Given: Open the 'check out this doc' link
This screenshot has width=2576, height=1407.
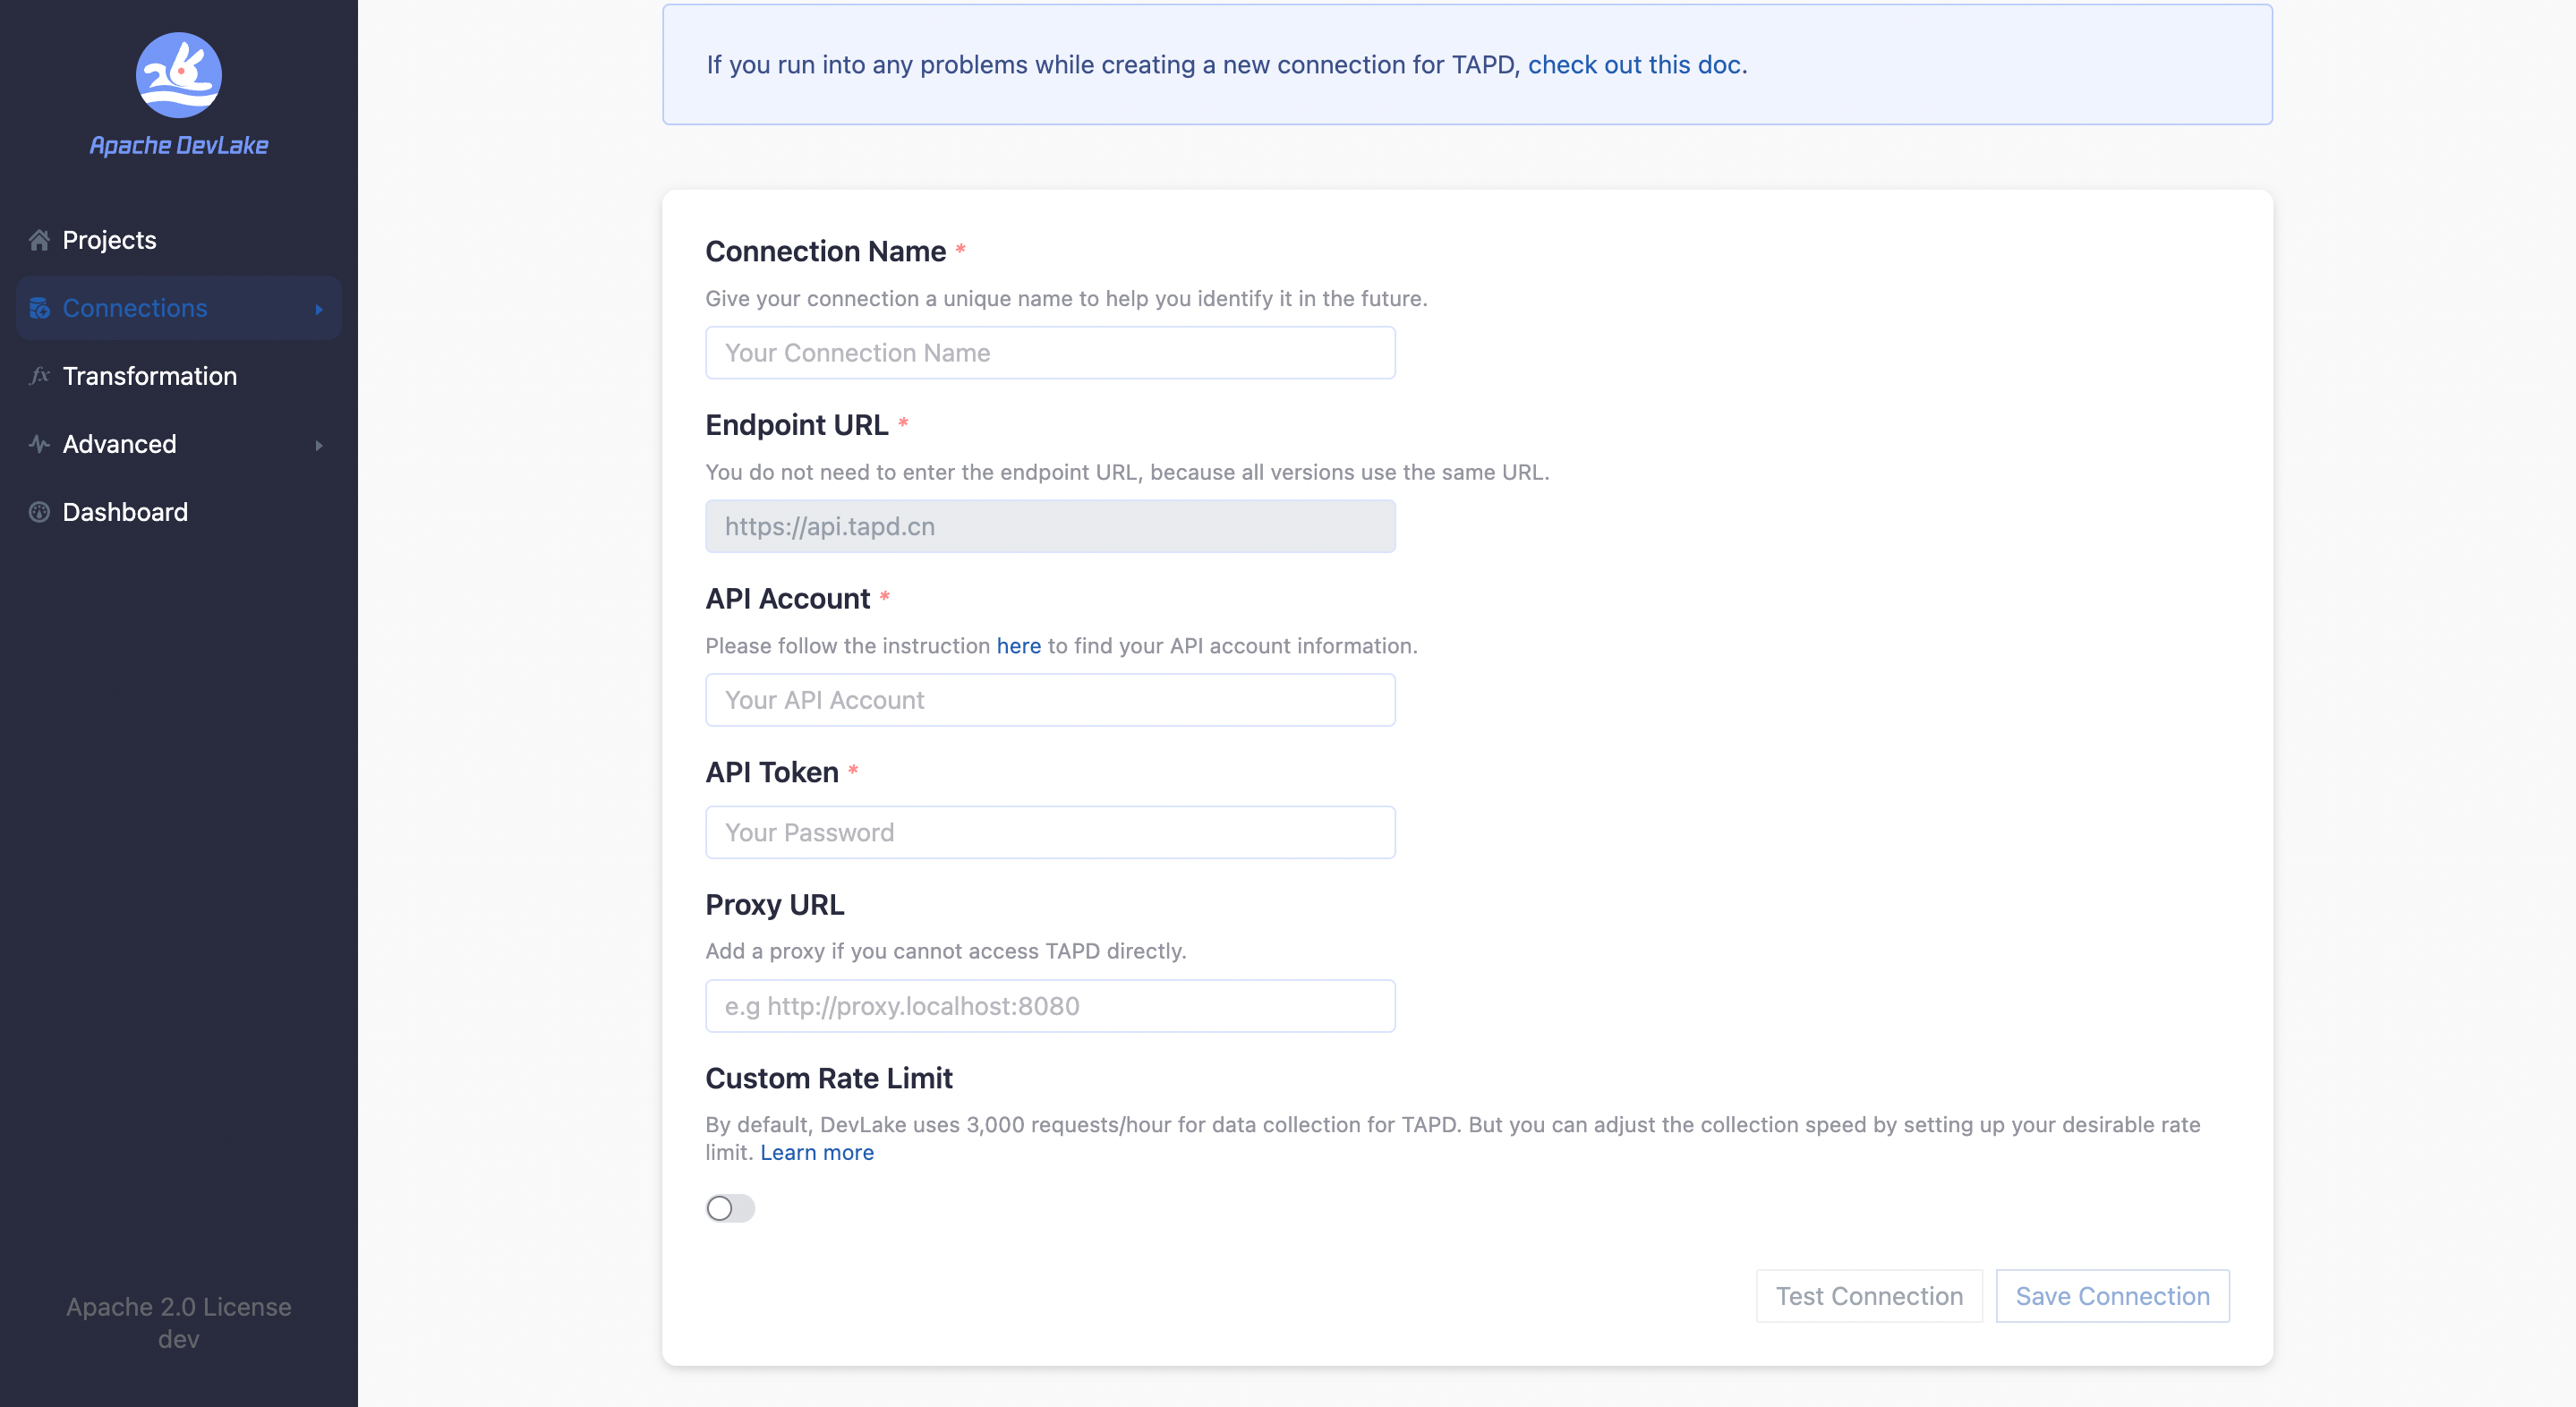Looking at the screenshot, I should pos(1634,65).
